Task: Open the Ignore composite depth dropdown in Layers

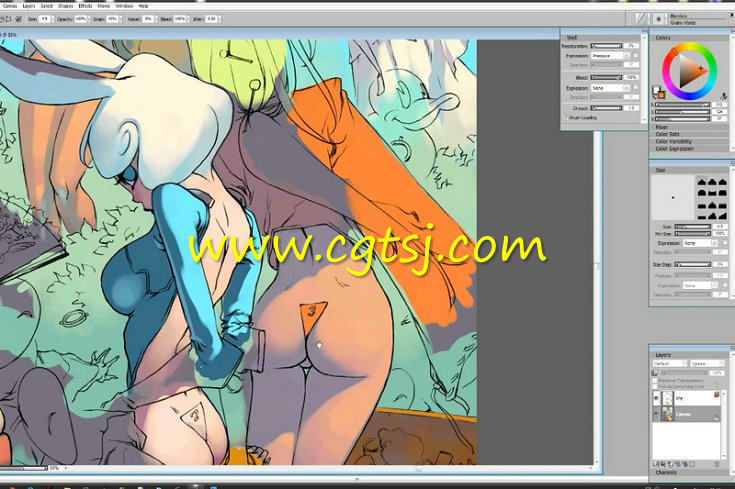Action: tap(707, 364)
